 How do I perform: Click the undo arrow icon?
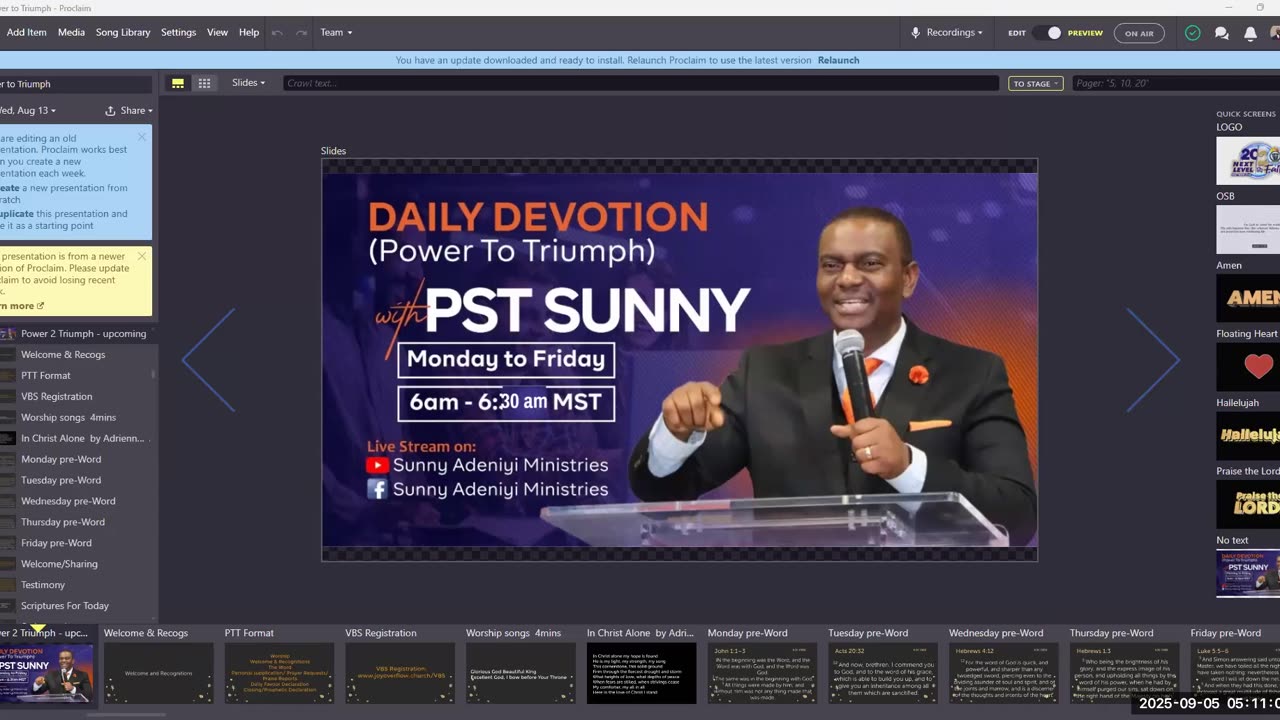pos(277,33)
